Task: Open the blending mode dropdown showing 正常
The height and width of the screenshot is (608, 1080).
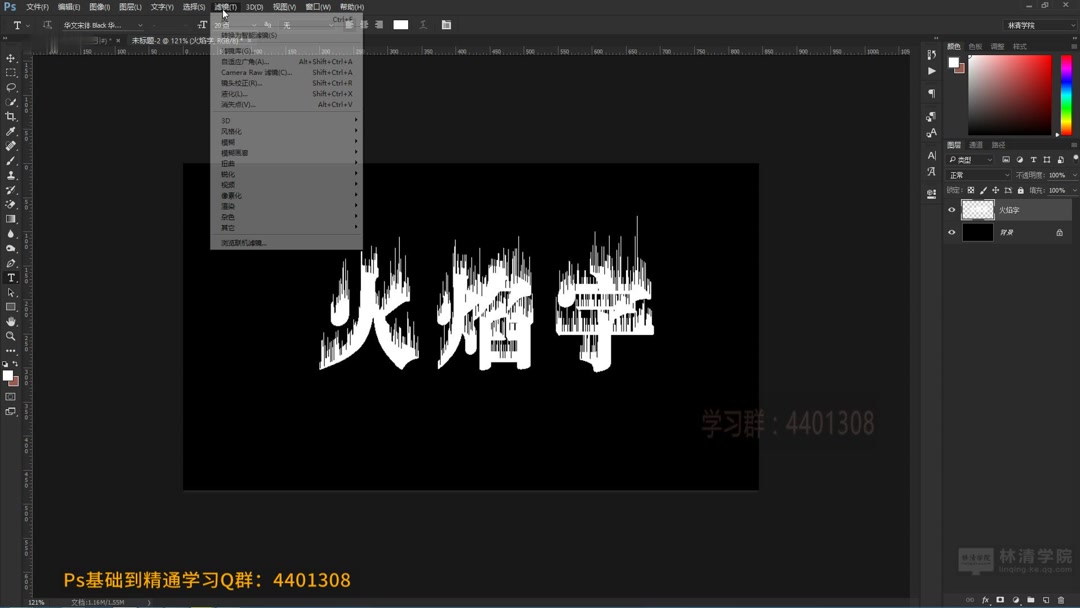Action: [976, 174]
